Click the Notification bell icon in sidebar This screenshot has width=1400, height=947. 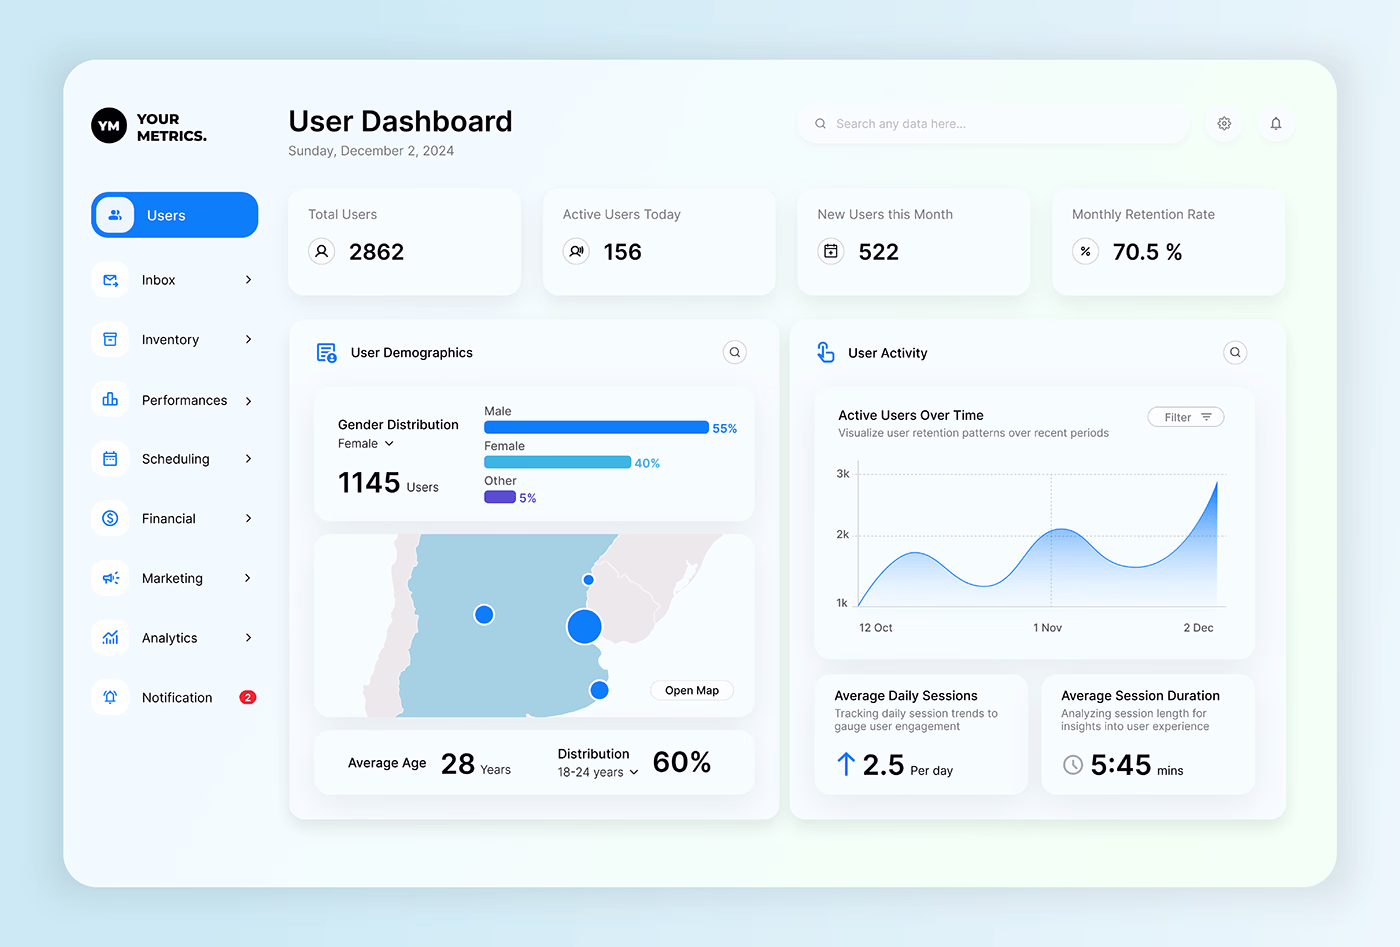point(109,697)
